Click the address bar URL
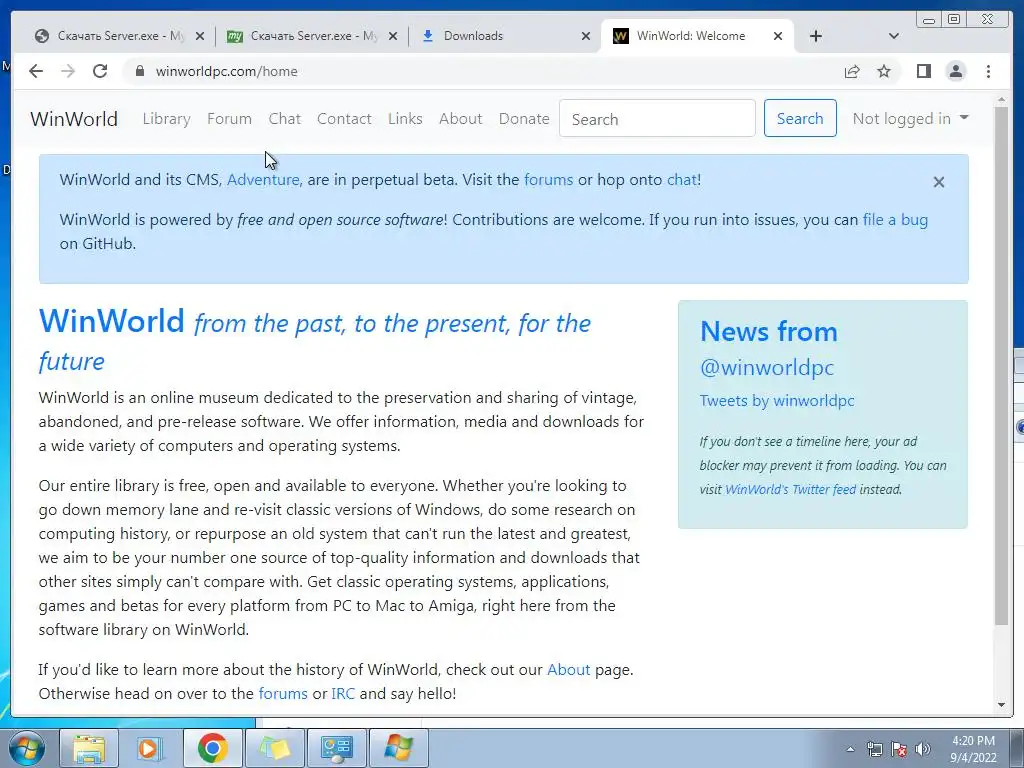The height and width of the screenshot is (768, 1024). 227,71
